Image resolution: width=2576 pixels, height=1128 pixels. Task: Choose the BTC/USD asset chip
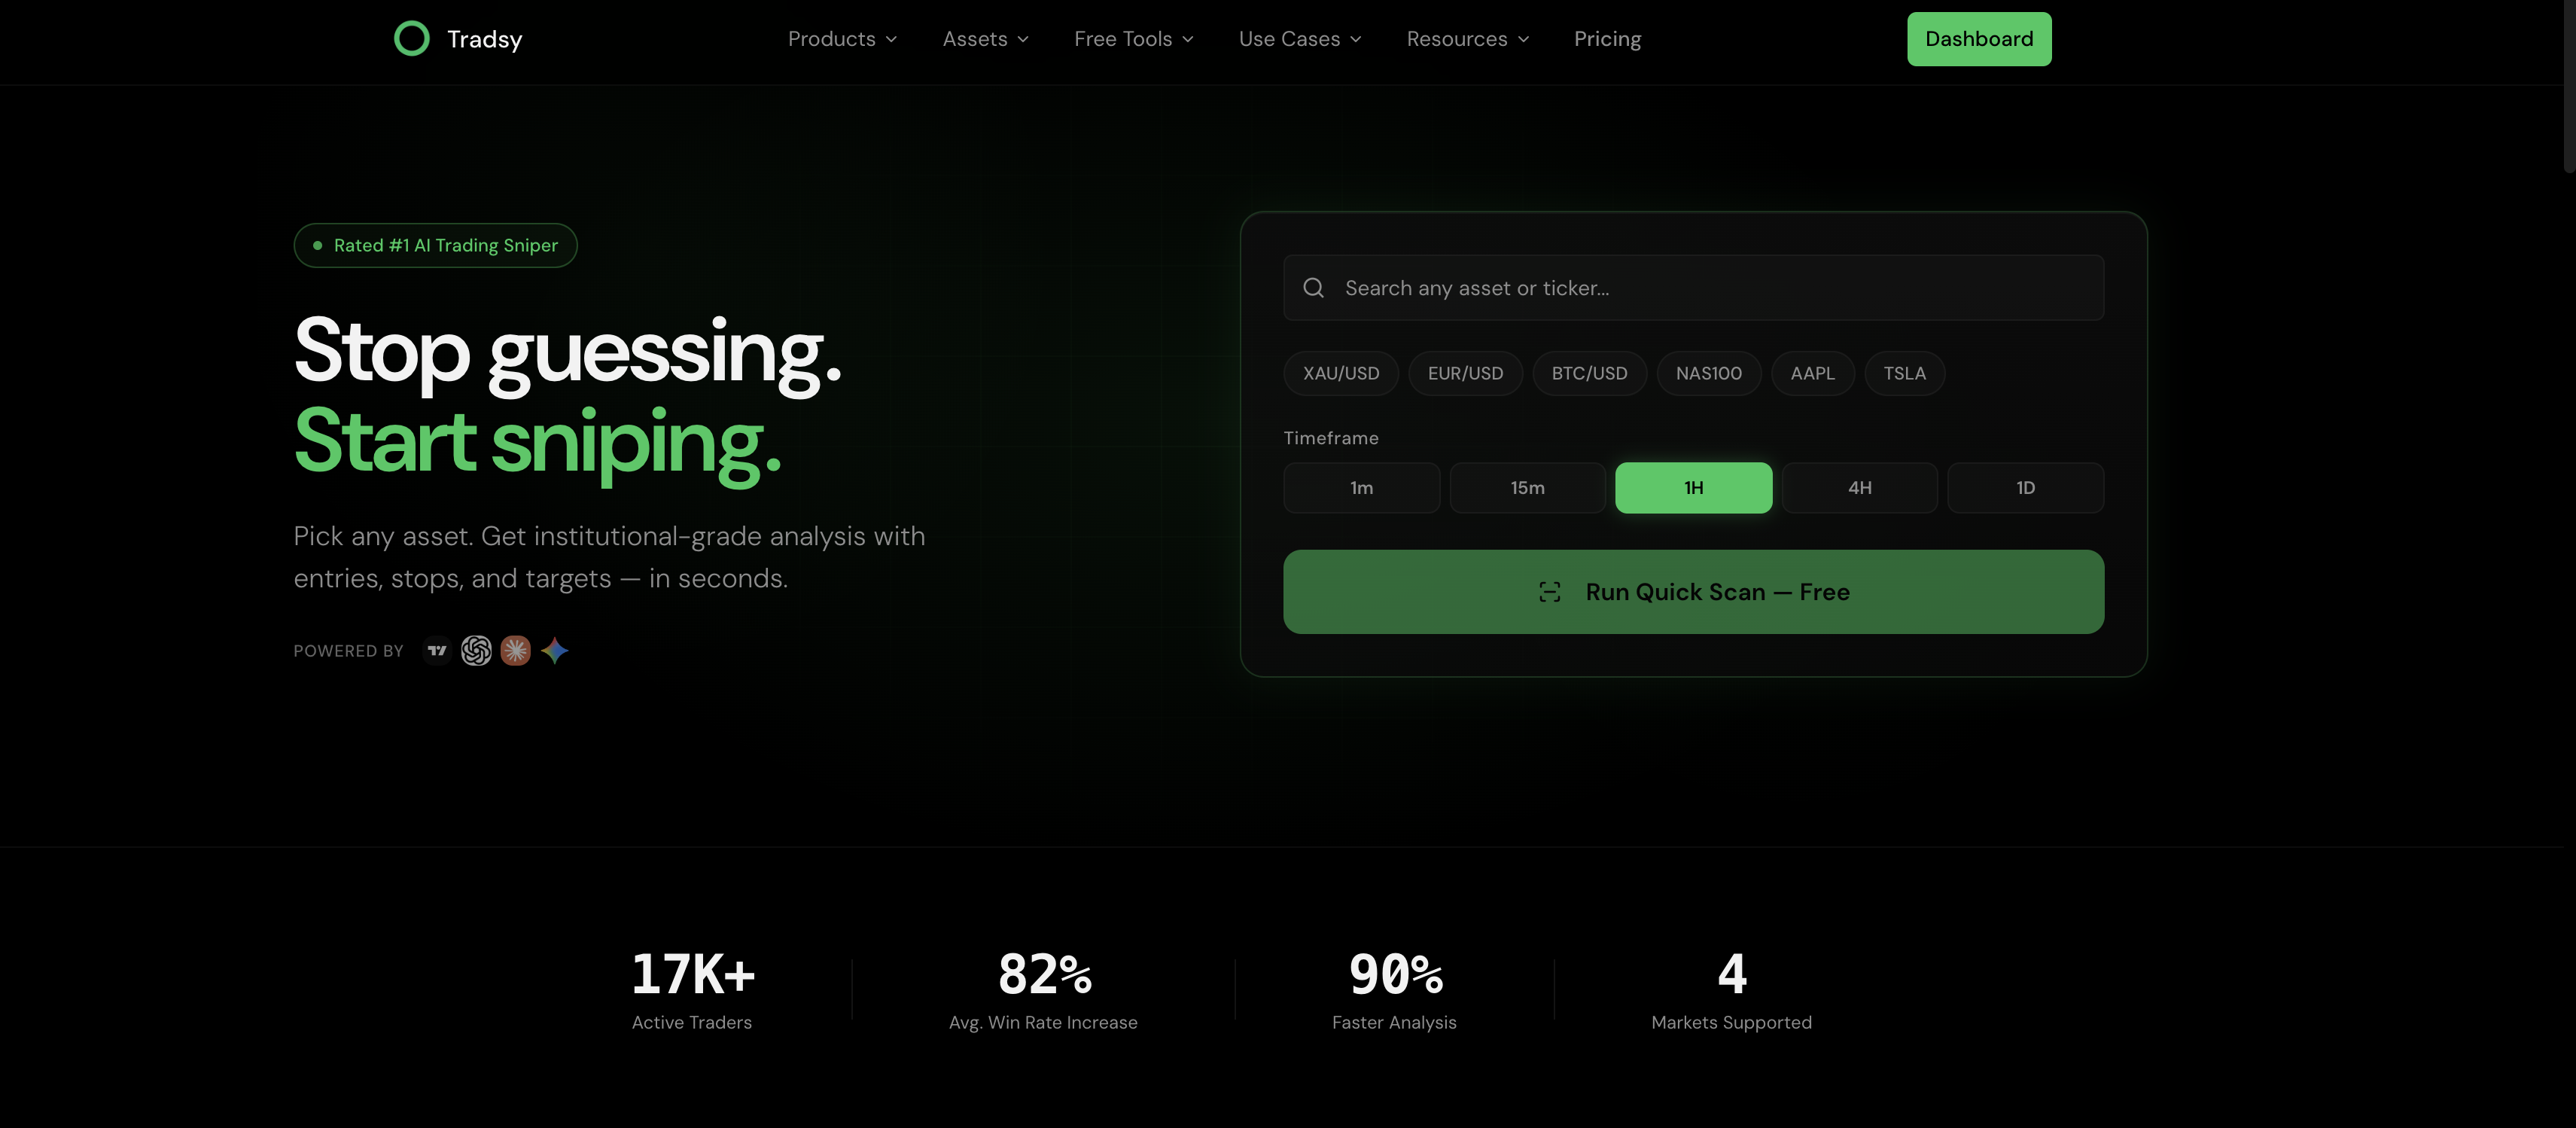1589,373
